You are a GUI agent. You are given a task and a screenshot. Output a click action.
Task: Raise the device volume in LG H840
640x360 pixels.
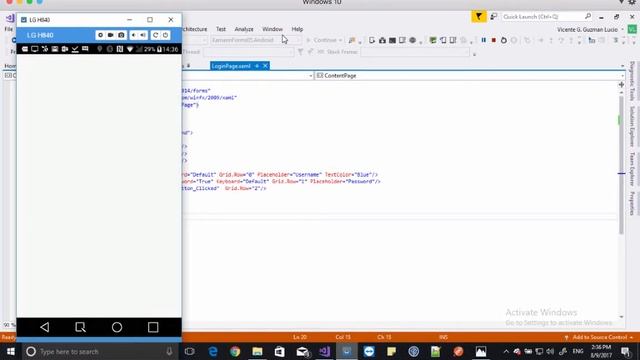(143, 35)
